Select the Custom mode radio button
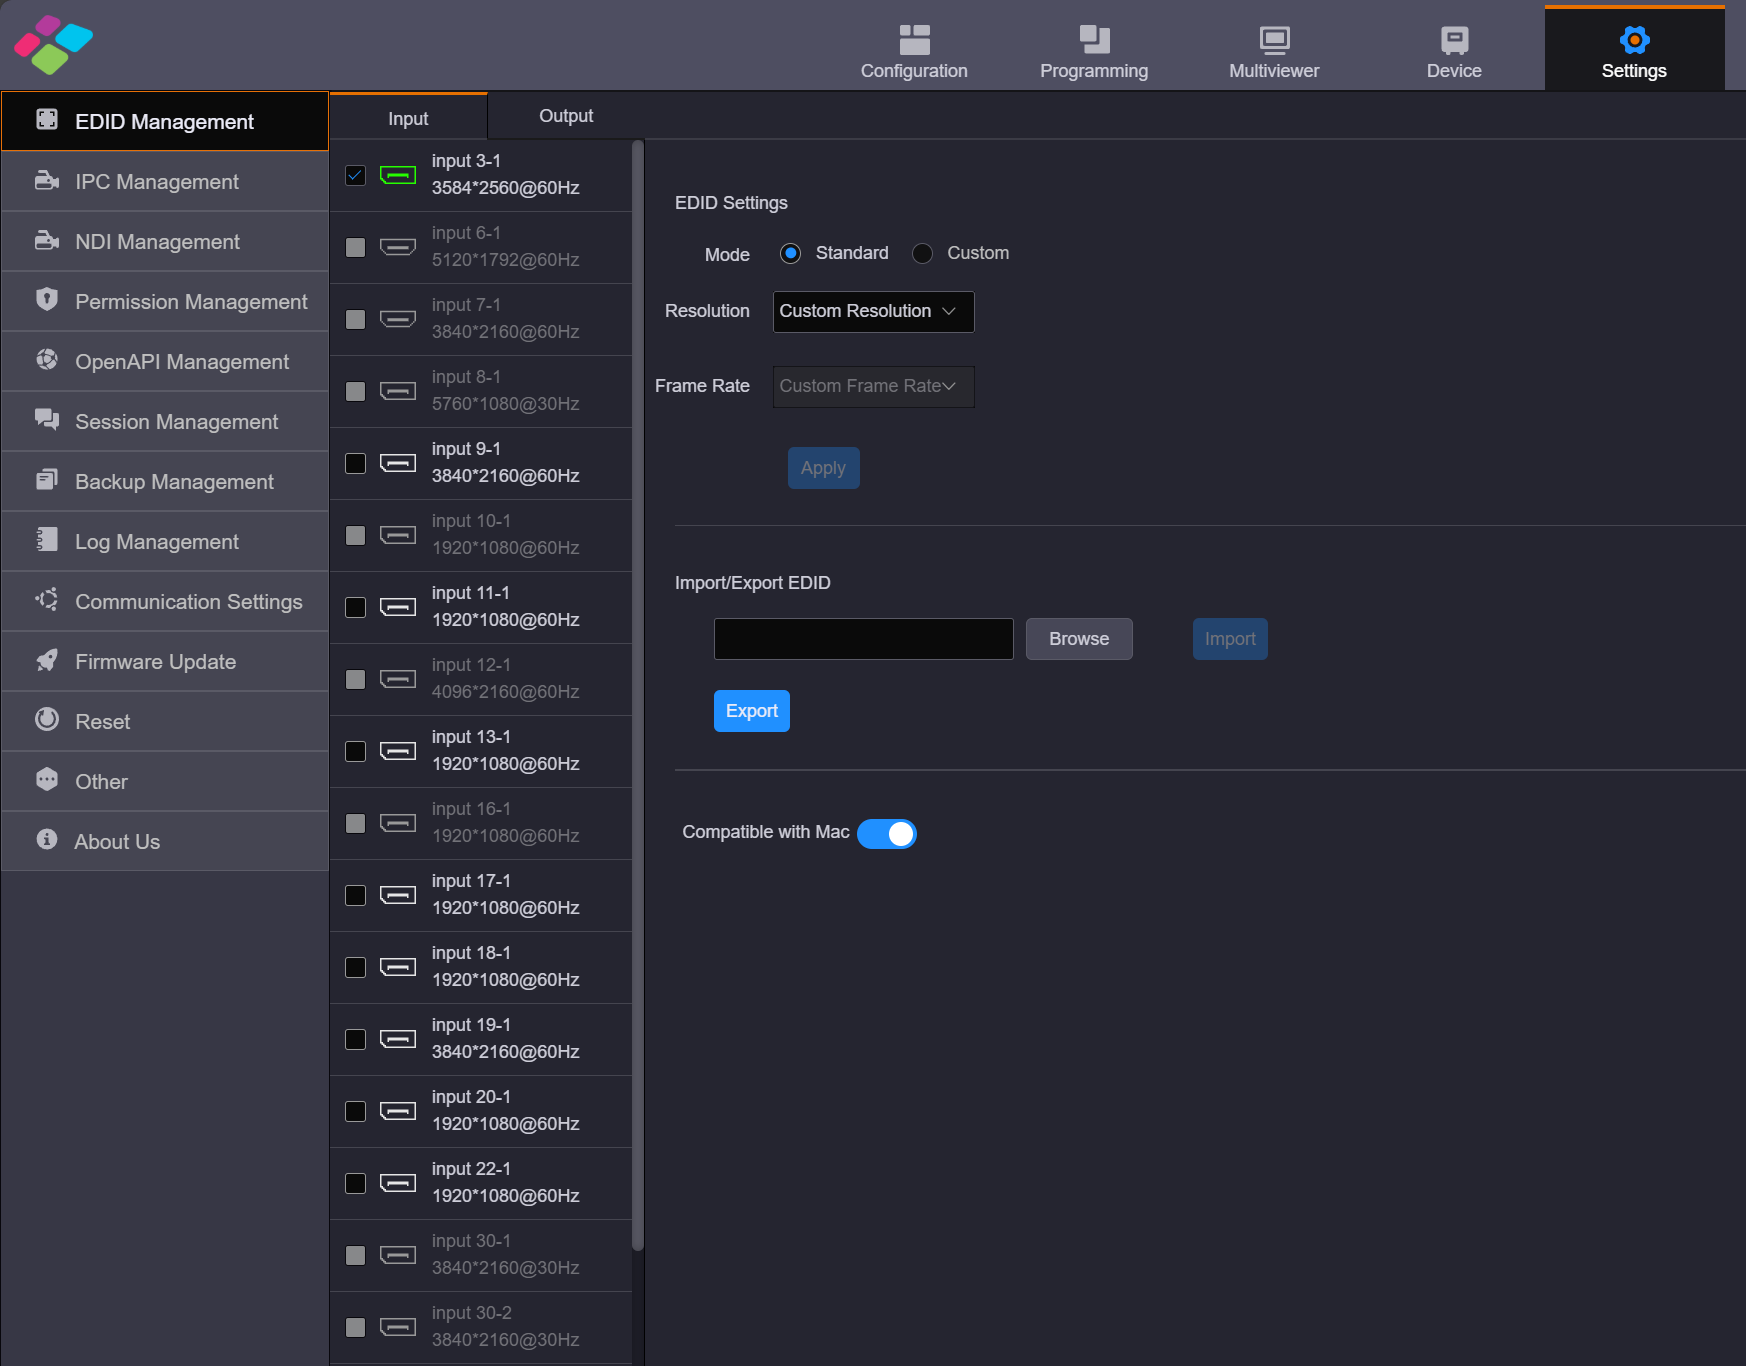 (x=921, y=253)
